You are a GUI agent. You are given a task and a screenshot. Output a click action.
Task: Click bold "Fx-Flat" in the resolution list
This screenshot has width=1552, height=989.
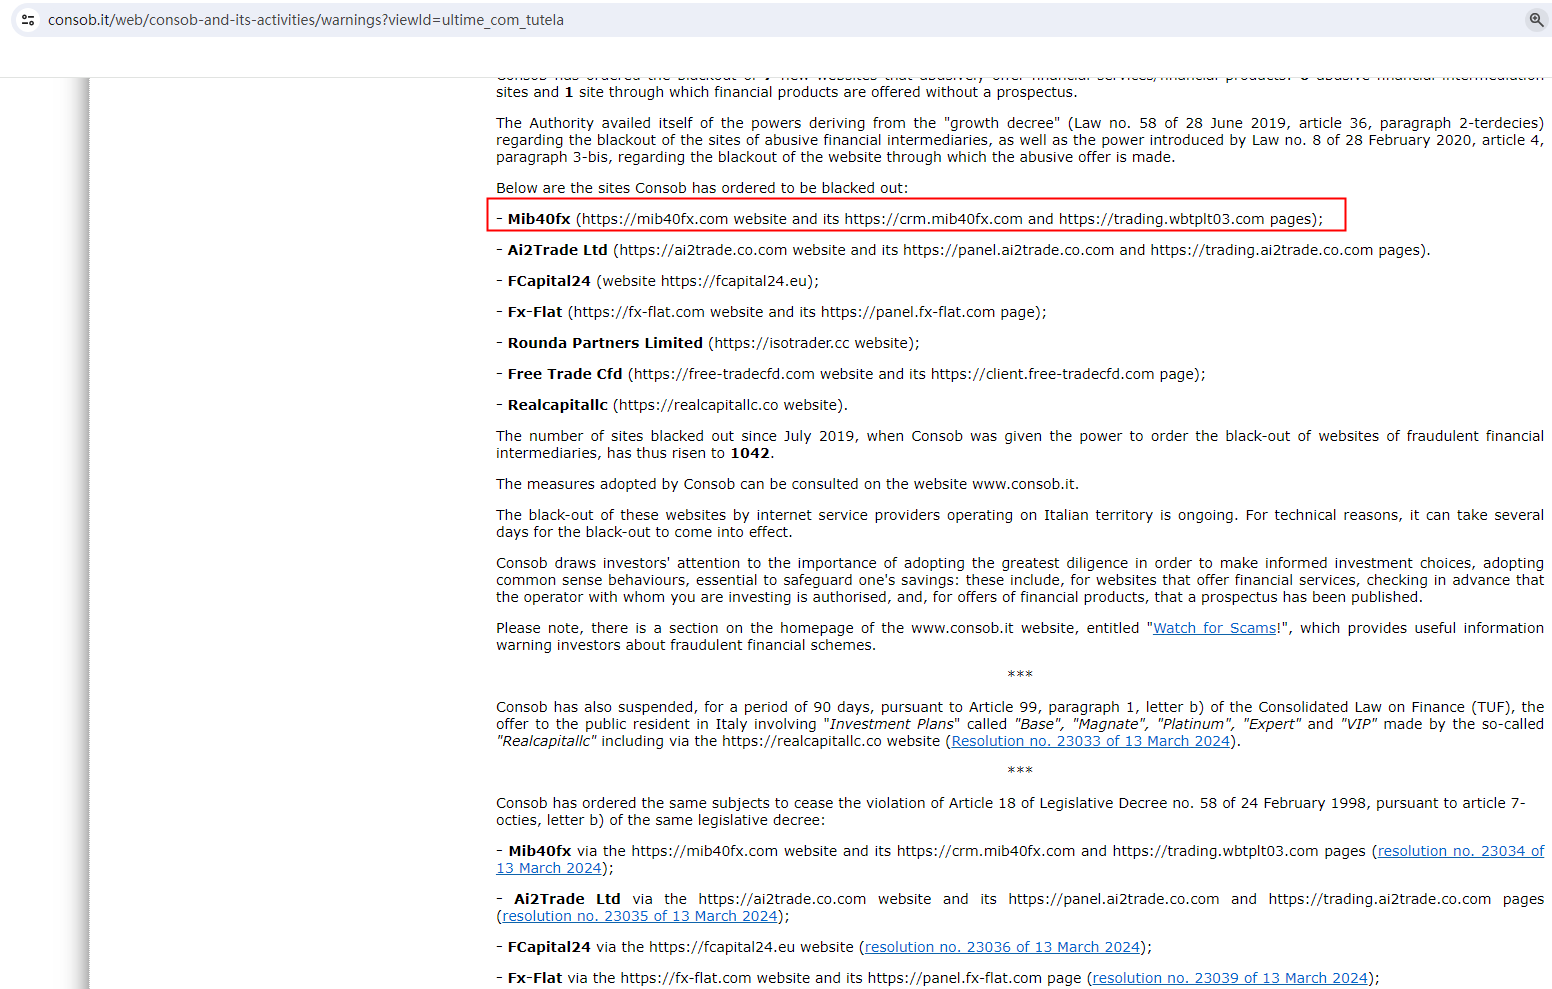(535, 978)
